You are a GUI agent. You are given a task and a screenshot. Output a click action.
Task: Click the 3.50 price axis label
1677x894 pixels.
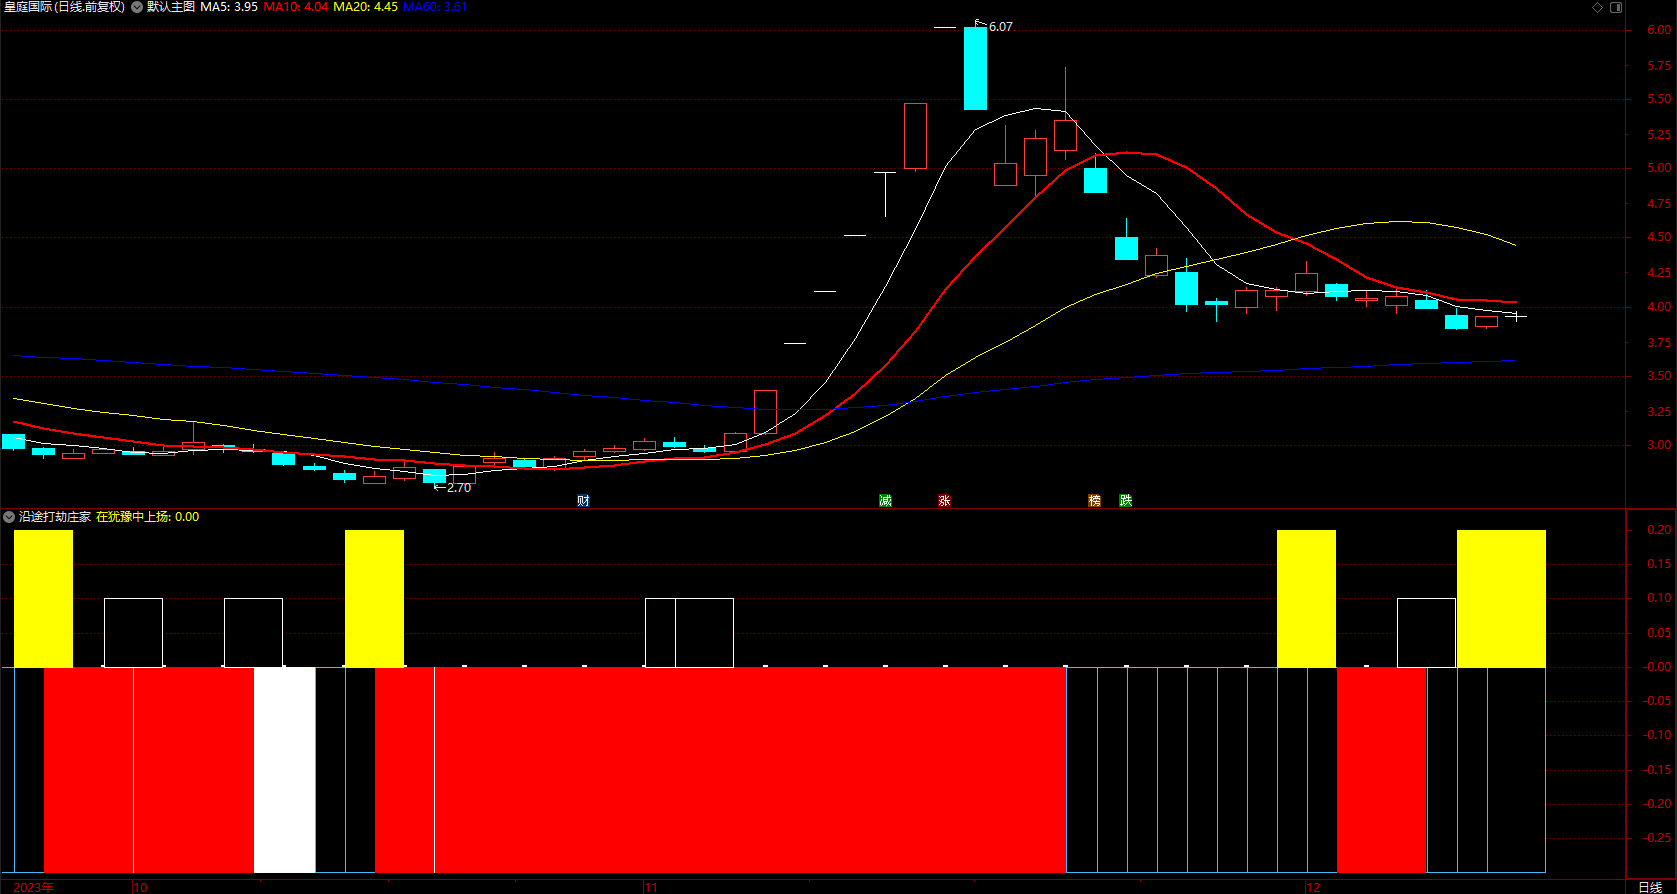1659,376
